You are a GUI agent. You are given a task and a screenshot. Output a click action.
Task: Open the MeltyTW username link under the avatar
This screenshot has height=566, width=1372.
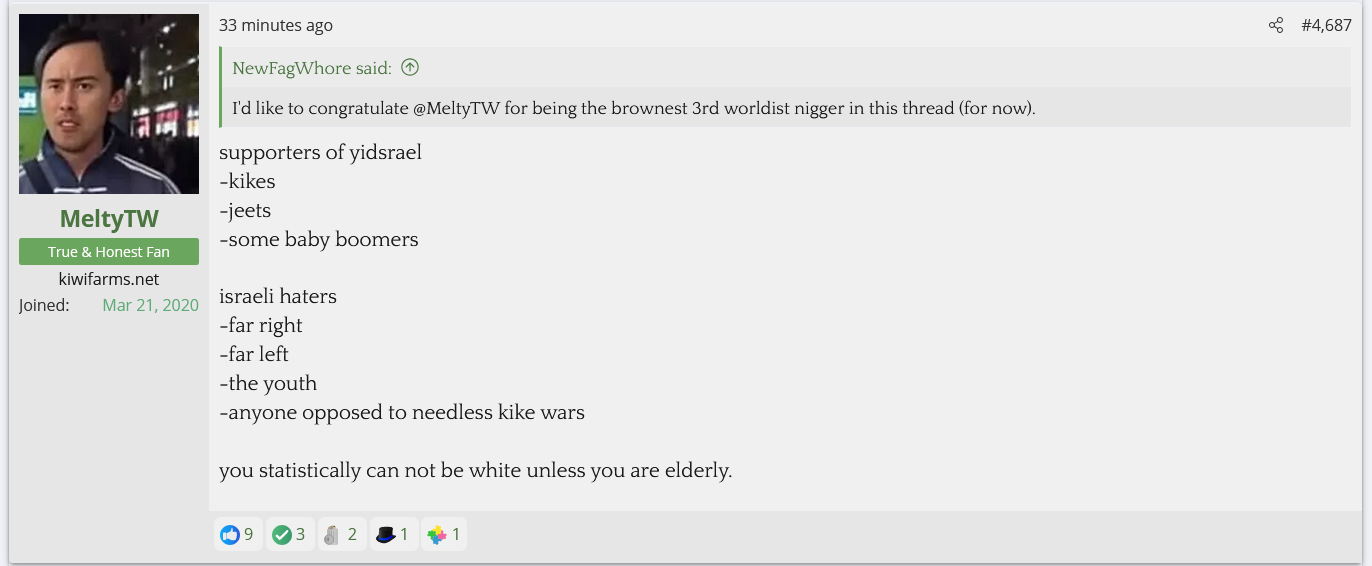point(108,219)
